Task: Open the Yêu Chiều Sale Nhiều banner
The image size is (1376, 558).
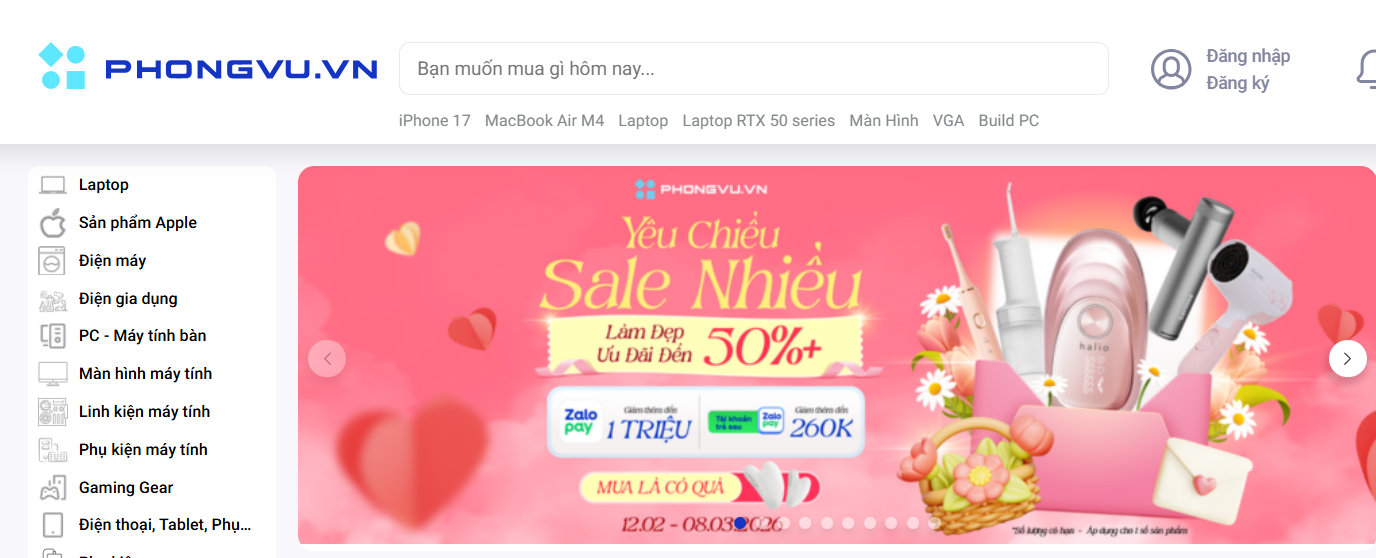Action: (x=837, y=355)
